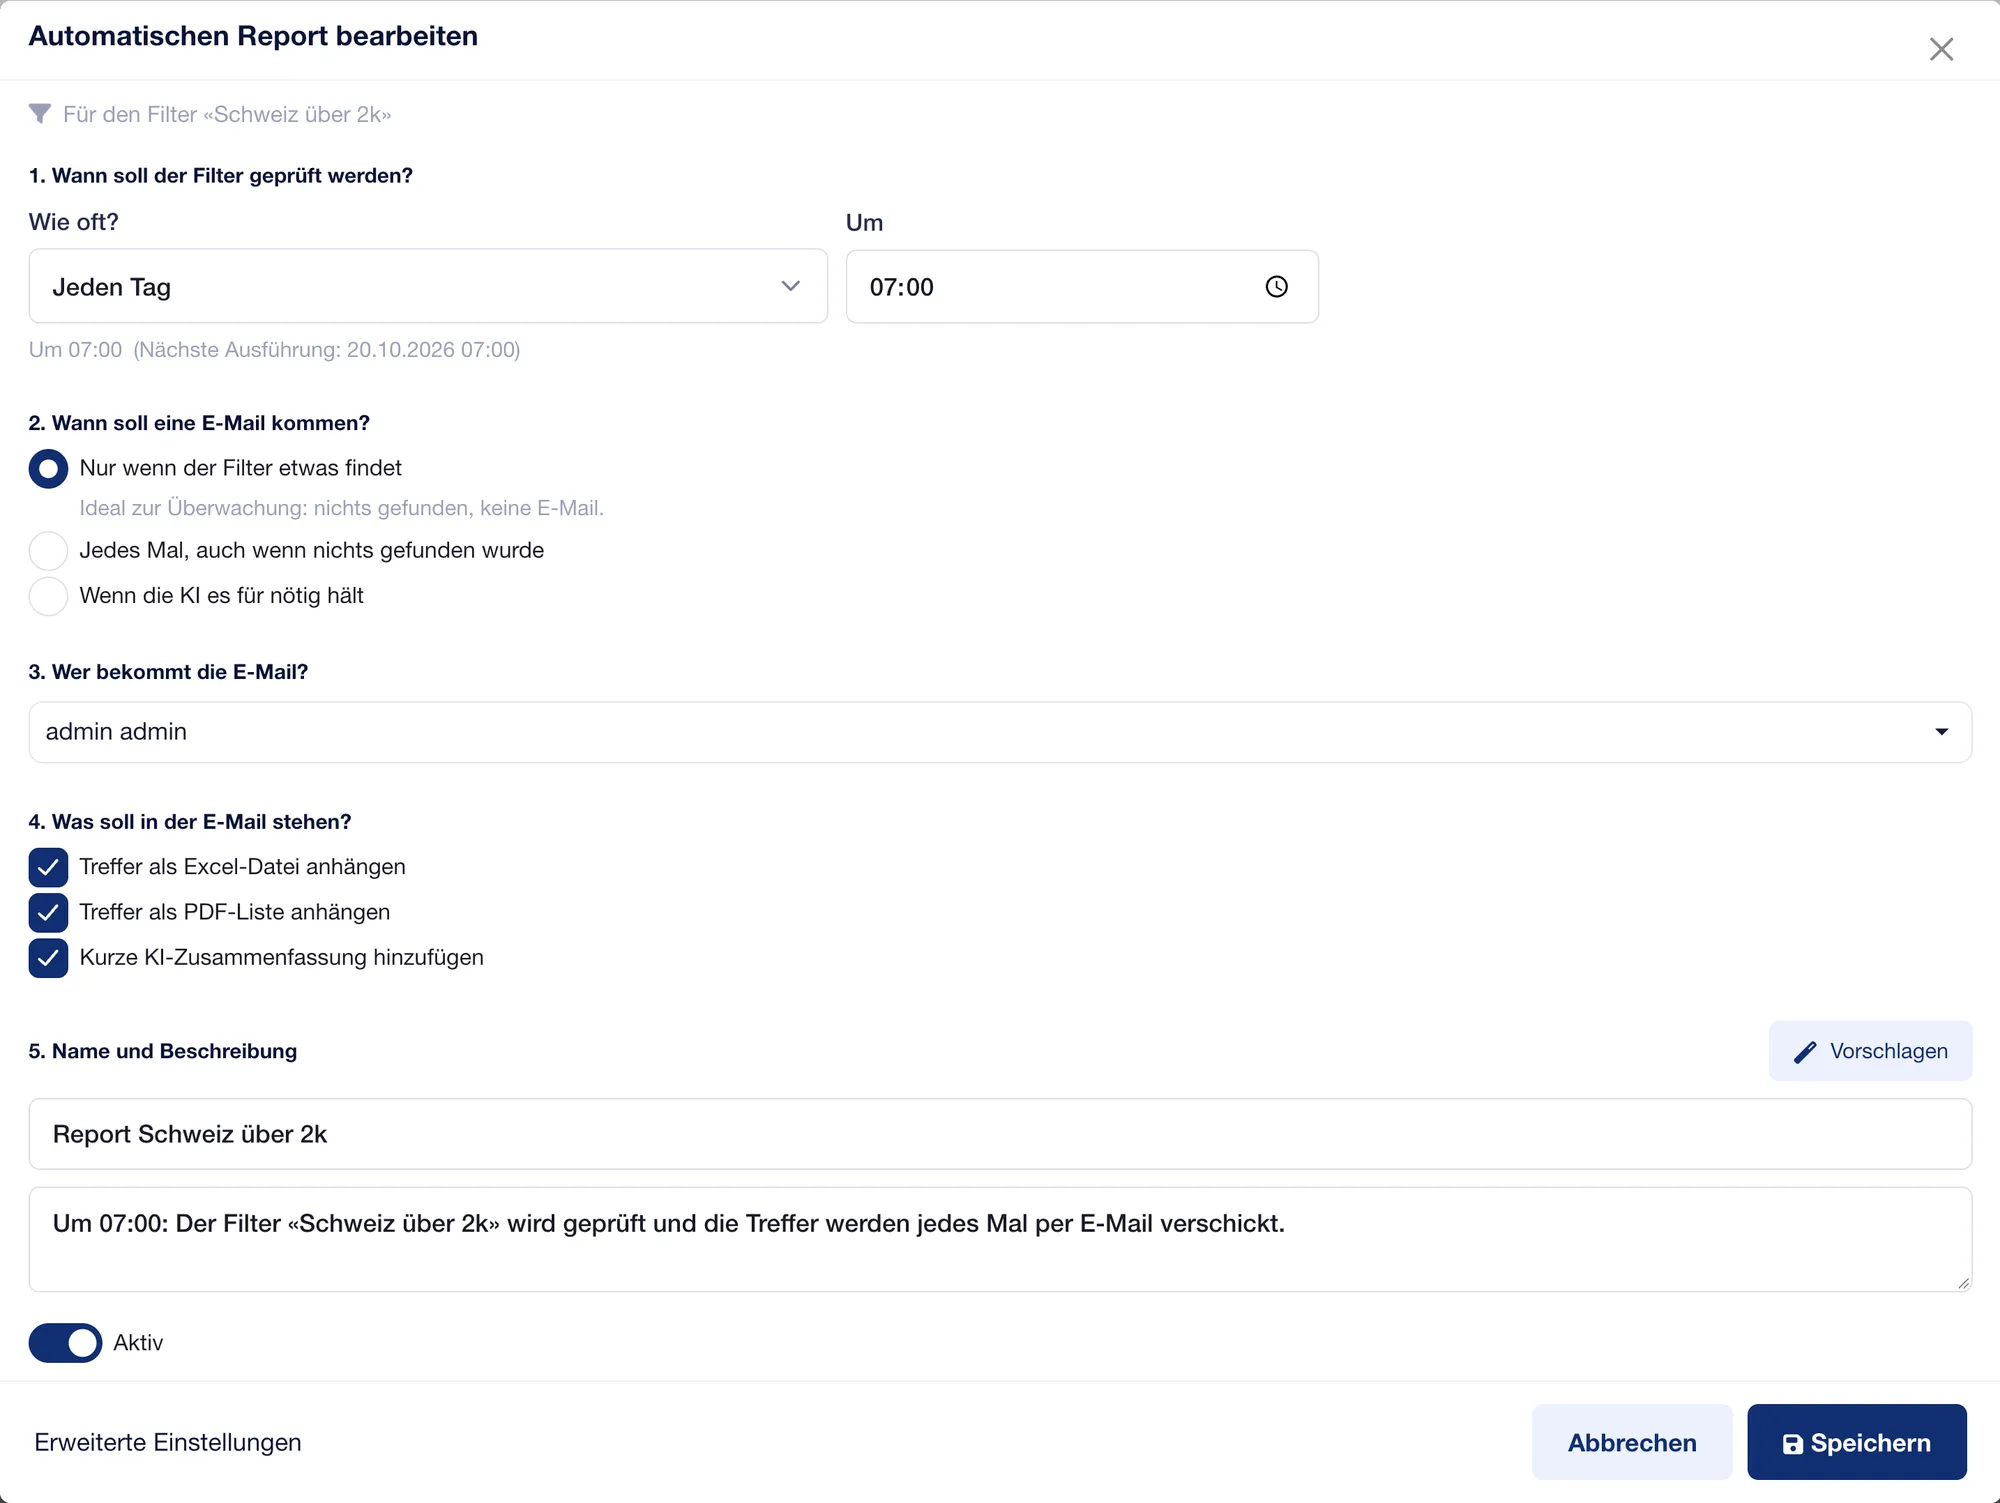Click the Vorschlagen button
2000x1503 pixels.
pos(1870,1051)
